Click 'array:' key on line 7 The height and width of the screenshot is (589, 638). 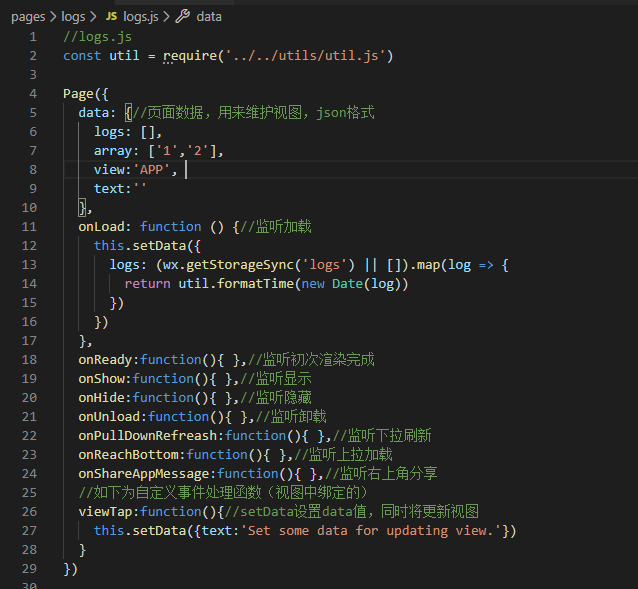tap(116, 151)
